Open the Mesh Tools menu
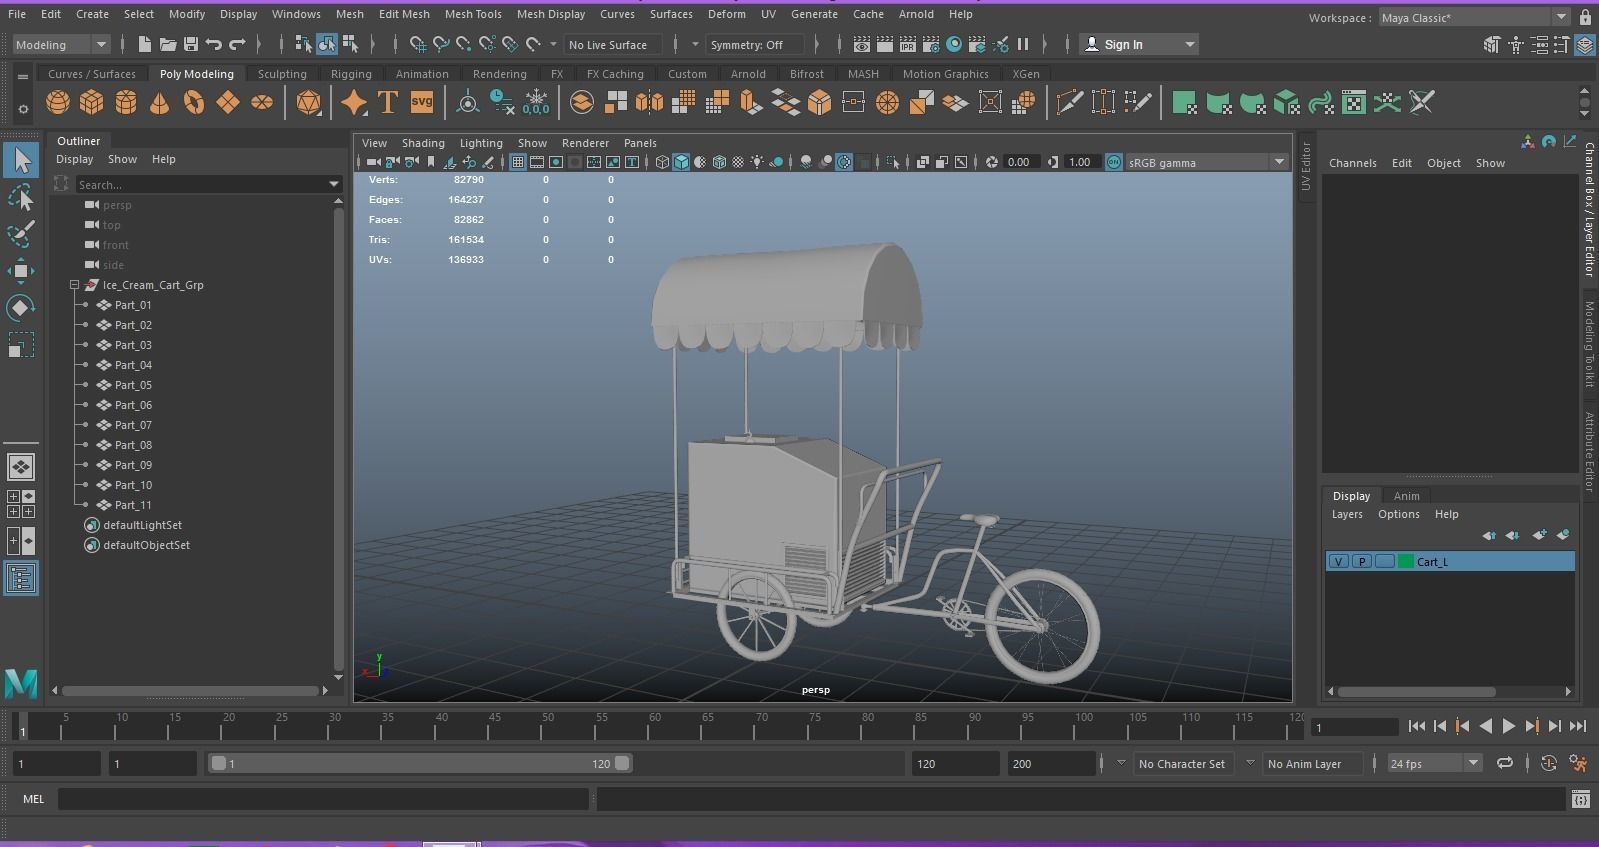The width and height of the screenshot is (1599, 847). (x=473, y=14)
